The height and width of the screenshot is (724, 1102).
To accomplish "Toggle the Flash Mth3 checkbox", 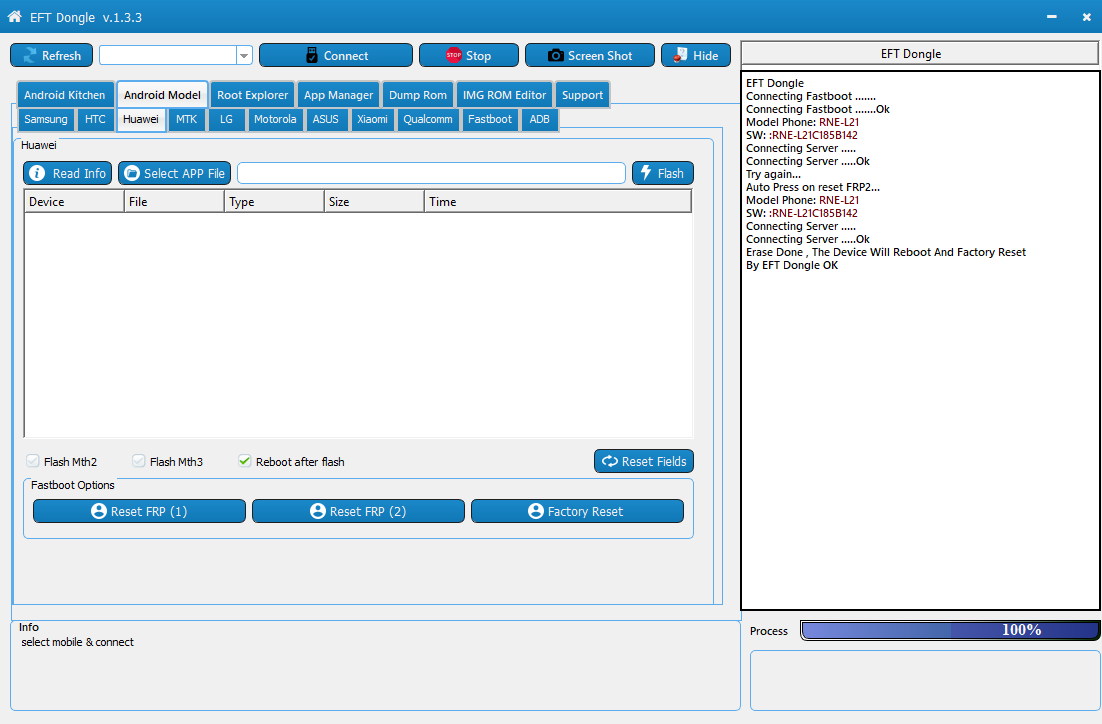I will [x=138, y=461].
